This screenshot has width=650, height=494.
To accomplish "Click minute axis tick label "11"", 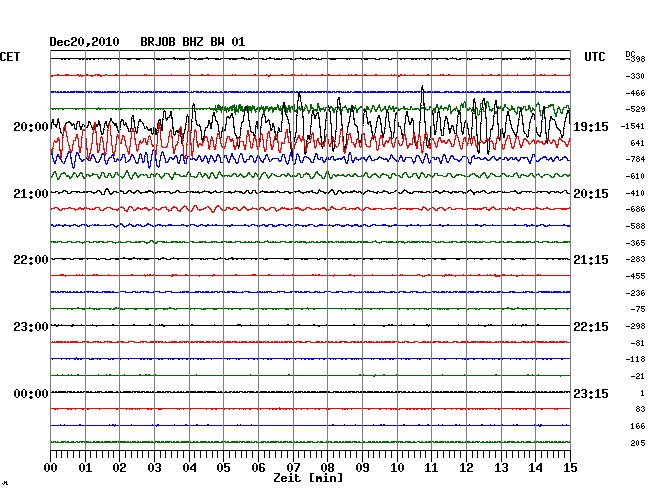I will coord(432,468).
